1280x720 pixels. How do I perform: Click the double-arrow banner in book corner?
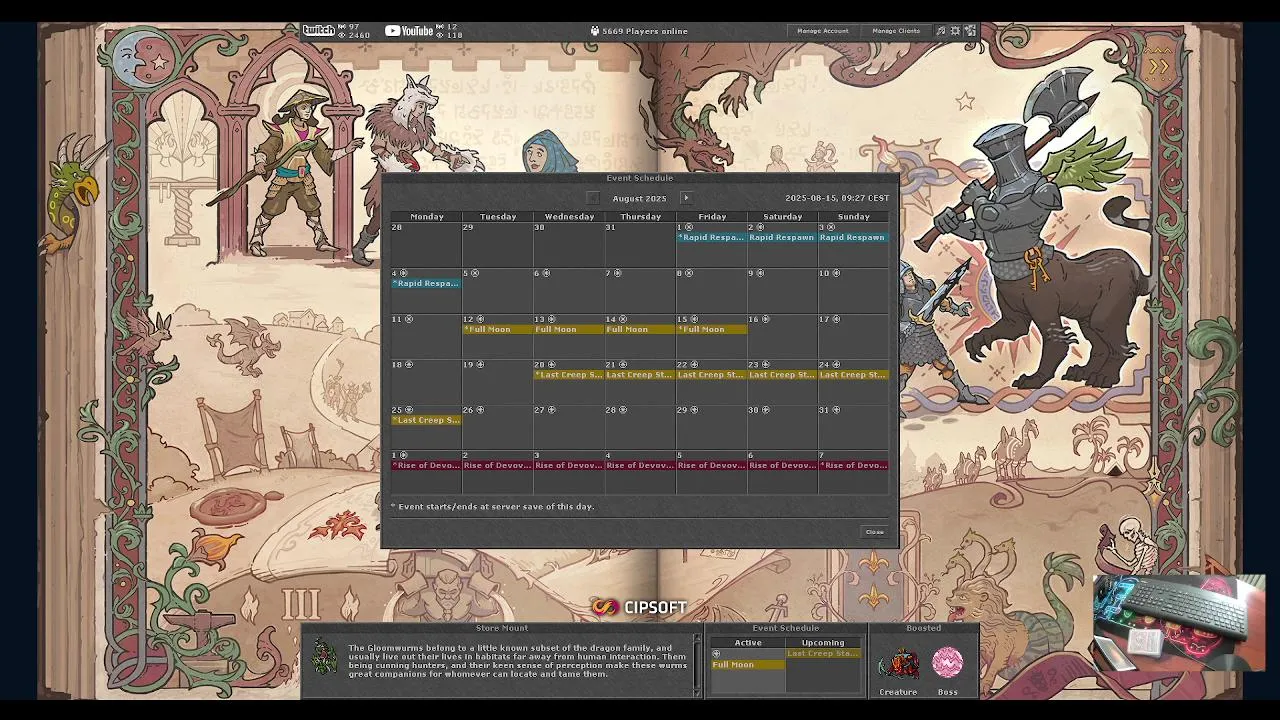point(1159,67)
